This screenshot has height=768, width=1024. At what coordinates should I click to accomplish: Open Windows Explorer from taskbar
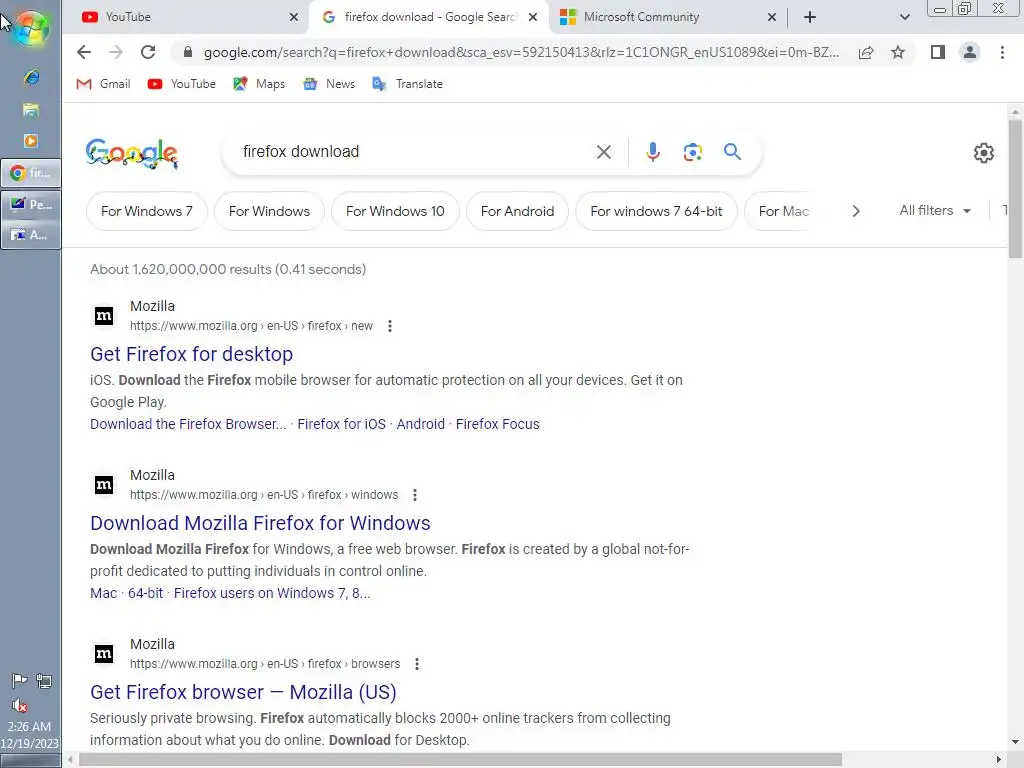(x=31, y=109)
